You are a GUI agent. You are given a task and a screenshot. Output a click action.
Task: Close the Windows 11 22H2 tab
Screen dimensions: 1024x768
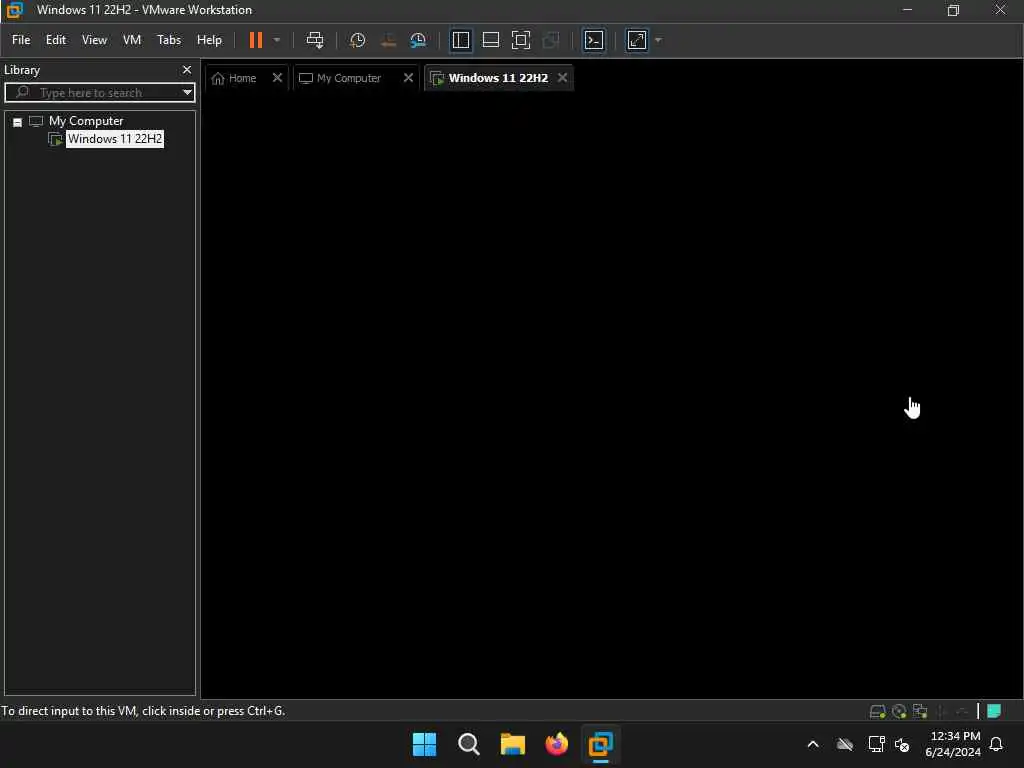[562, 78]
